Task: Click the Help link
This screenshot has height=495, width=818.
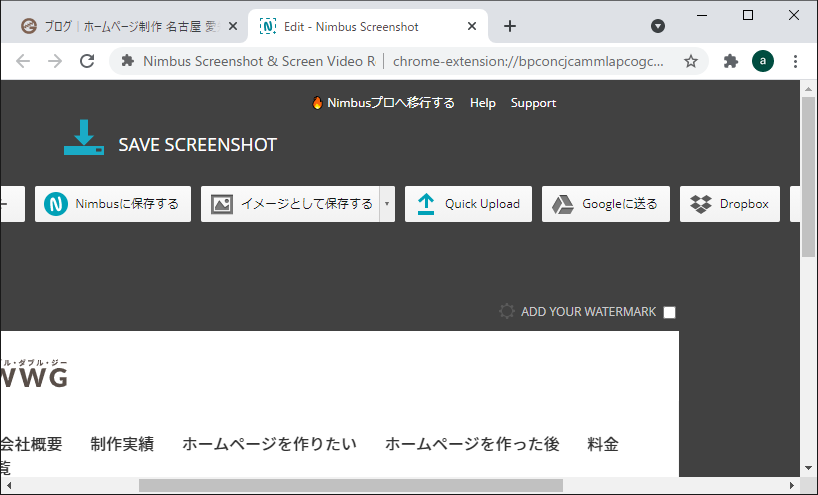Action: point(483,103)
